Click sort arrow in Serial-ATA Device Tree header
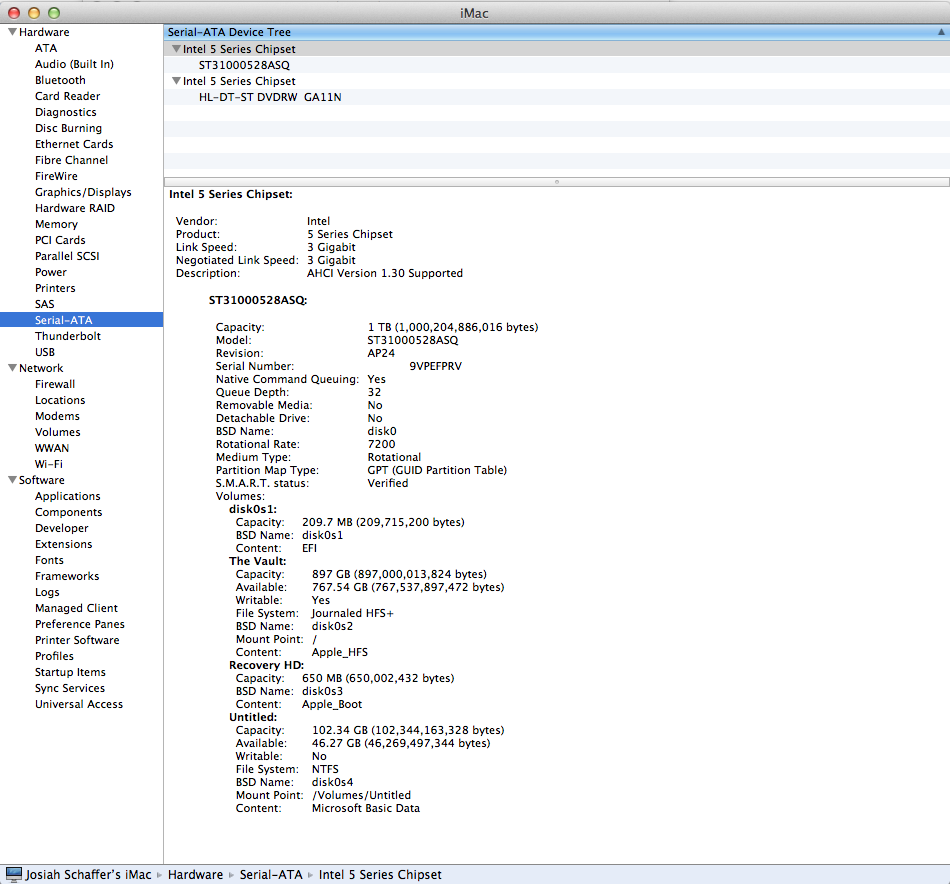The height and width of the screenshot is (884, 950). coord(941,32)
